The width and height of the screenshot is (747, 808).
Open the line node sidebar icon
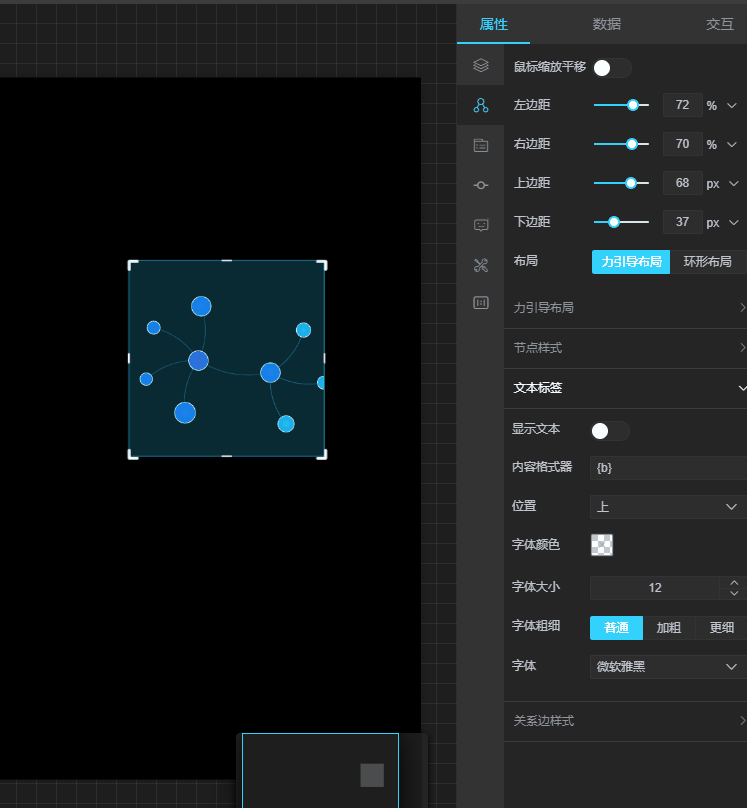pyautogui.click(x=480, y=185)
